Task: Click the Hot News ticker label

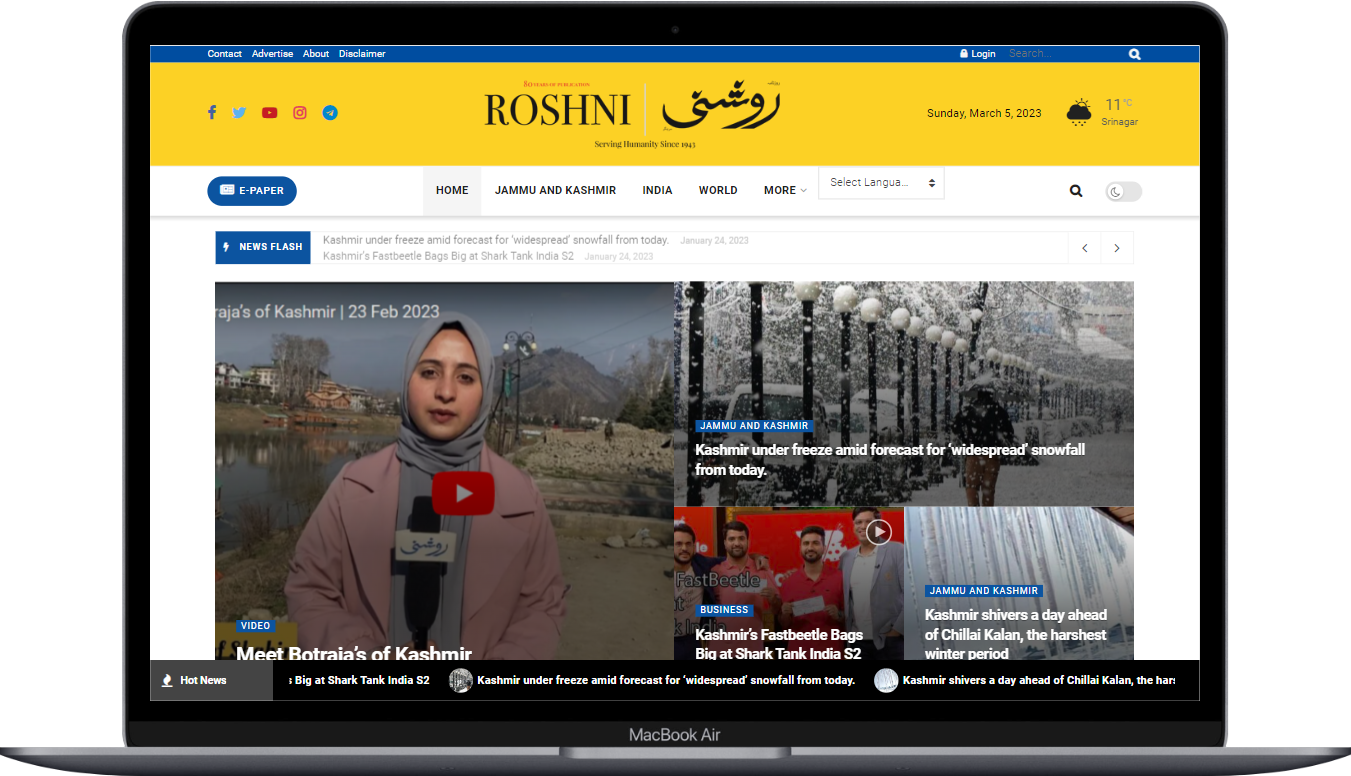Action: tap(211, 680)
